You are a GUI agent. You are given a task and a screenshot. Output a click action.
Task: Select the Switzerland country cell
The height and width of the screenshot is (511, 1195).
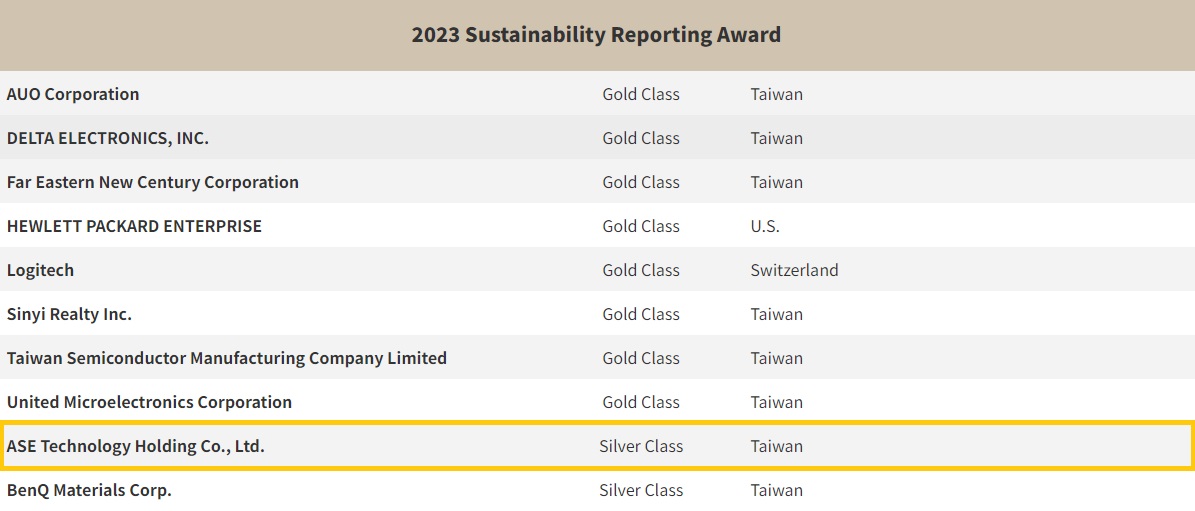(x=794, y=270)
